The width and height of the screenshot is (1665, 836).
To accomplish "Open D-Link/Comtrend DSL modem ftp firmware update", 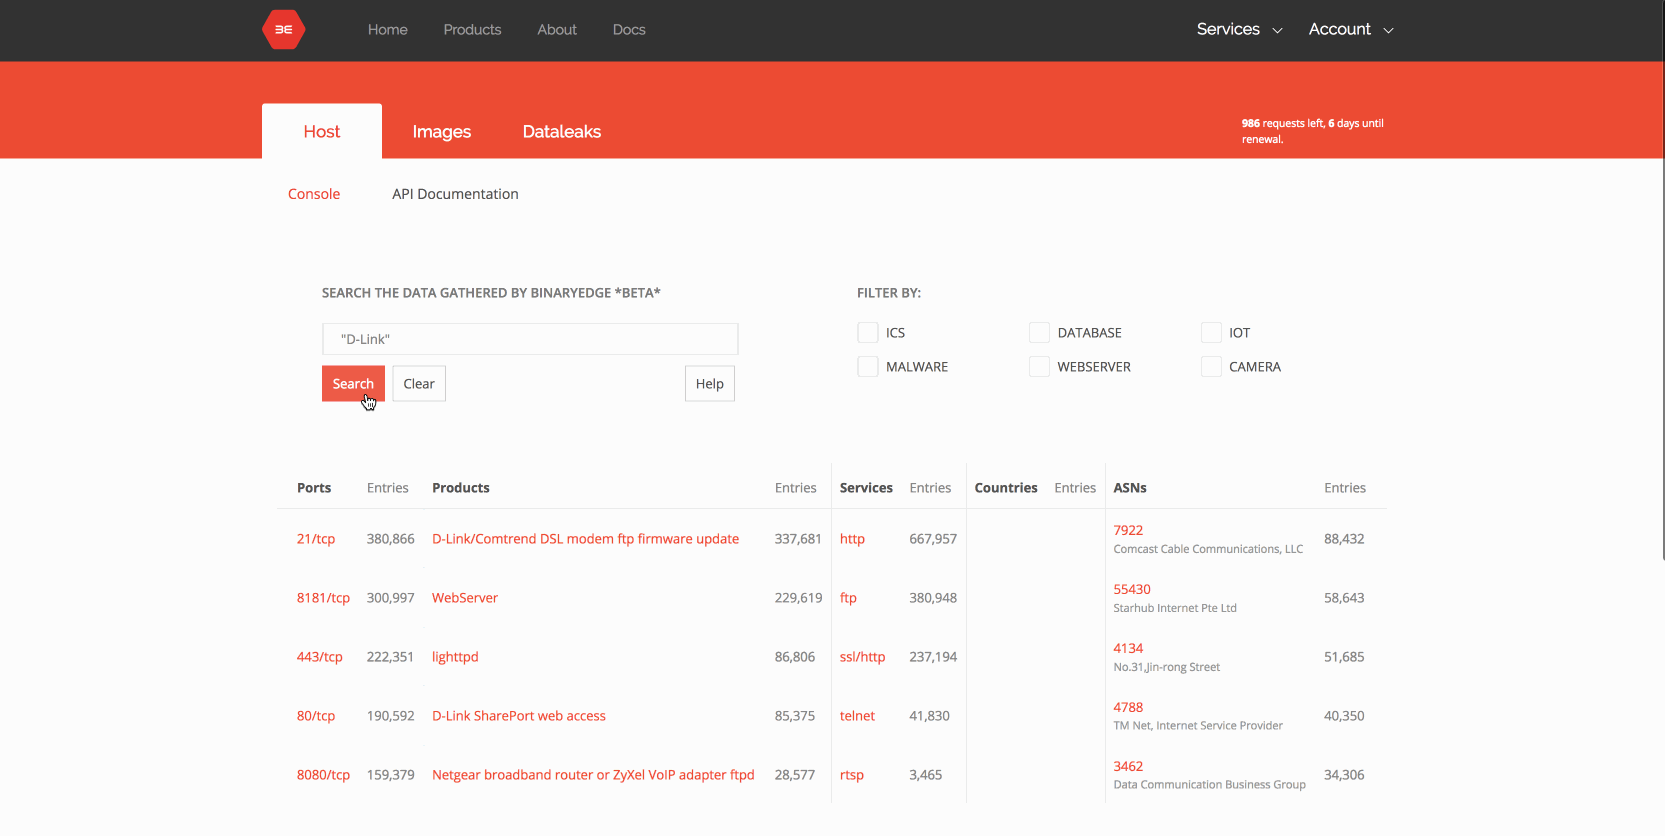I will pos(585,539).
